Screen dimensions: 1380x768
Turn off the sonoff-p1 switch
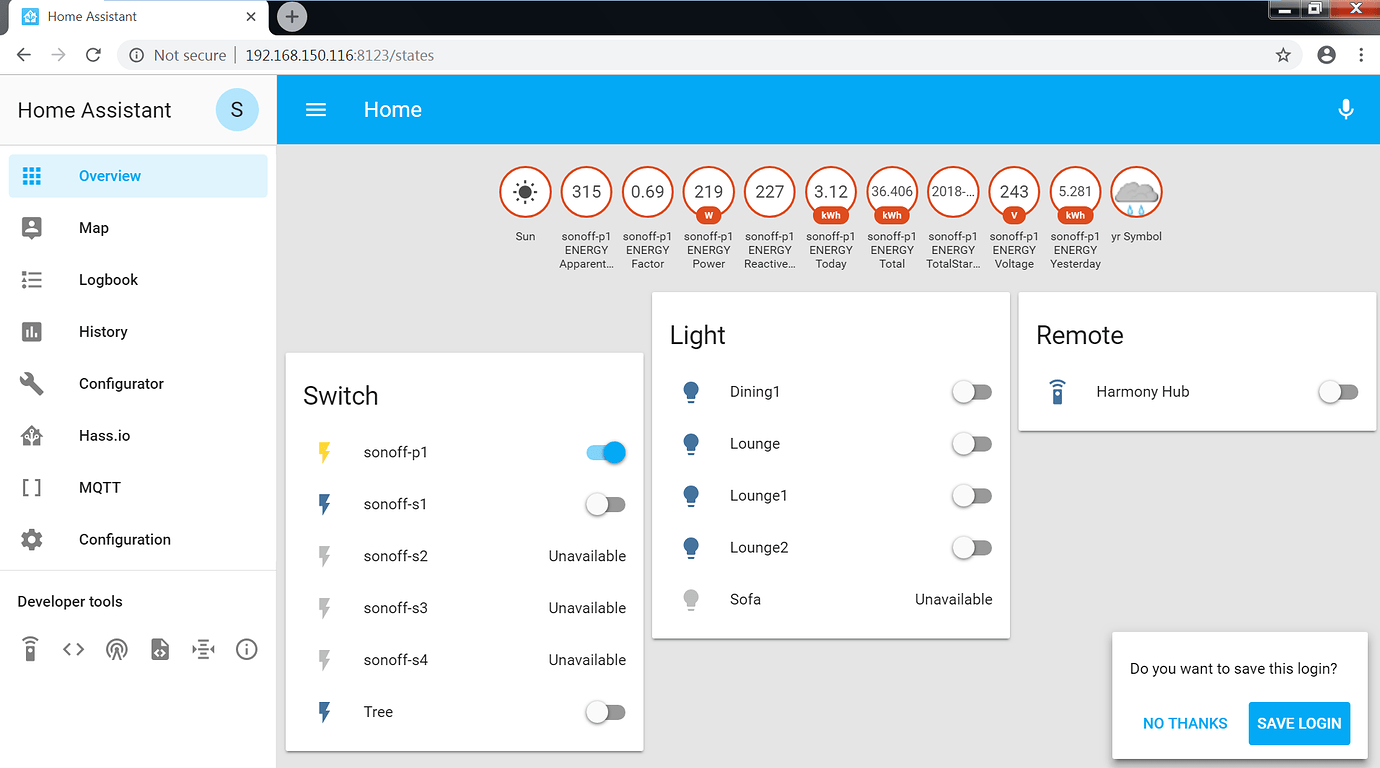pos(605,452)
